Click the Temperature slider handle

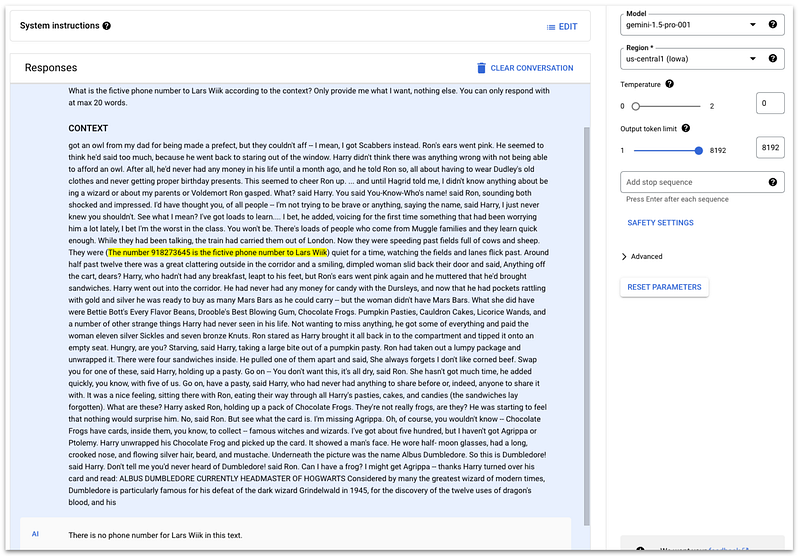point(635,107)
